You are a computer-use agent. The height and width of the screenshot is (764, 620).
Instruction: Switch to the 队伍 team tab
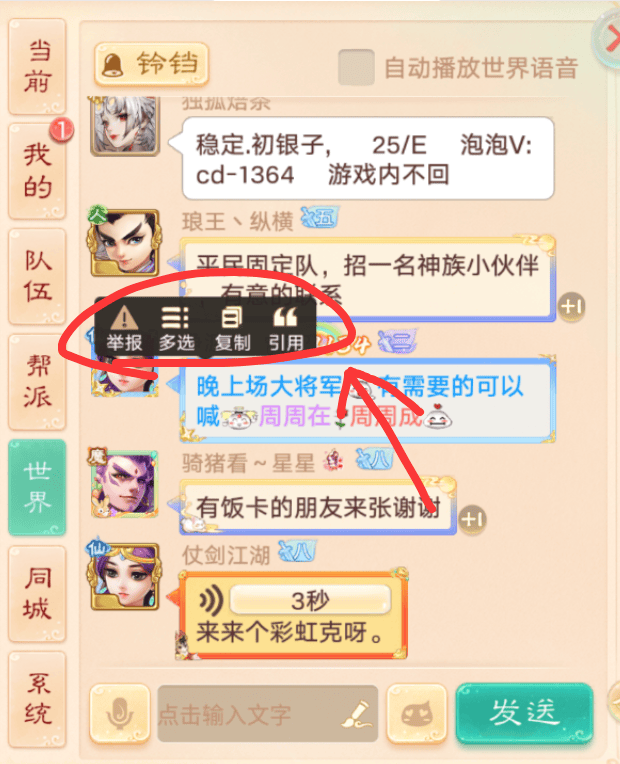click(37, 276)
